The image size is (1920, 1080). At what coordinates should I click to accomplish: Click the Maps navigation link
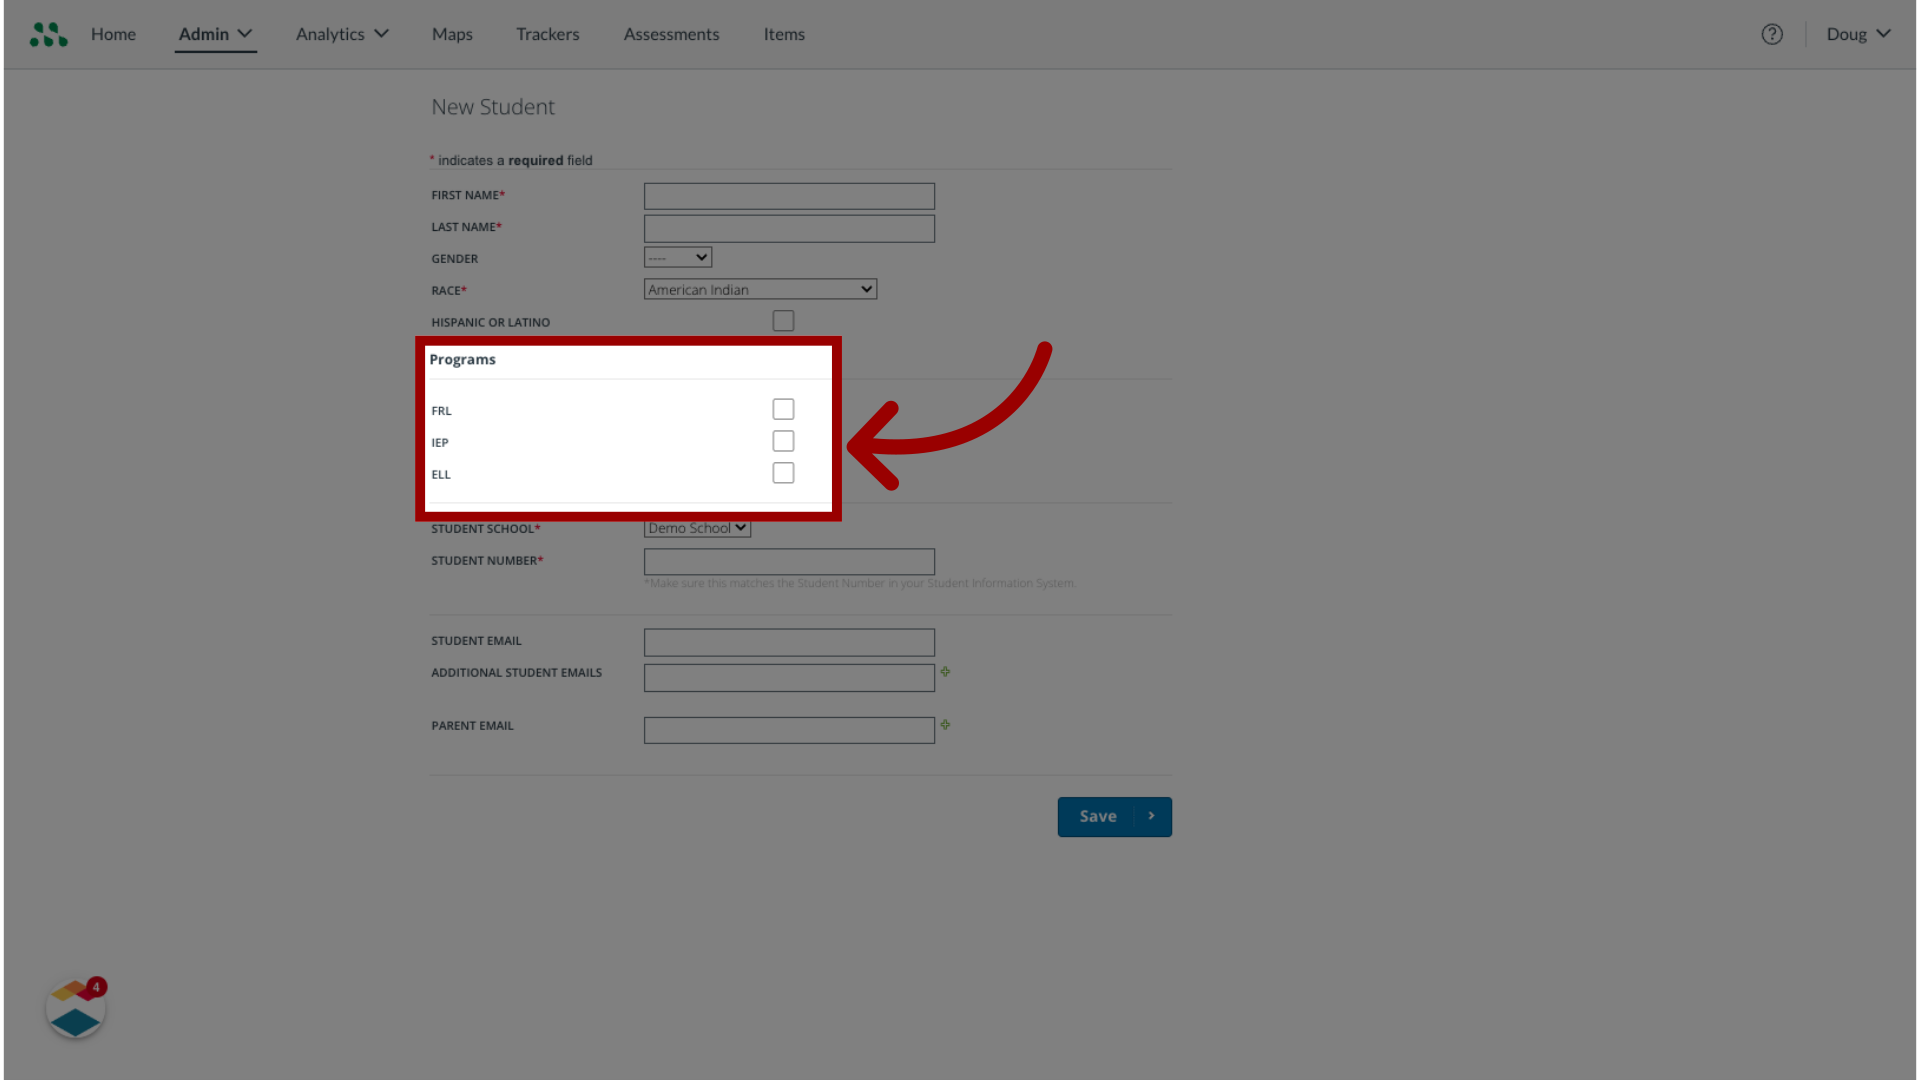[x=451, y=33]
